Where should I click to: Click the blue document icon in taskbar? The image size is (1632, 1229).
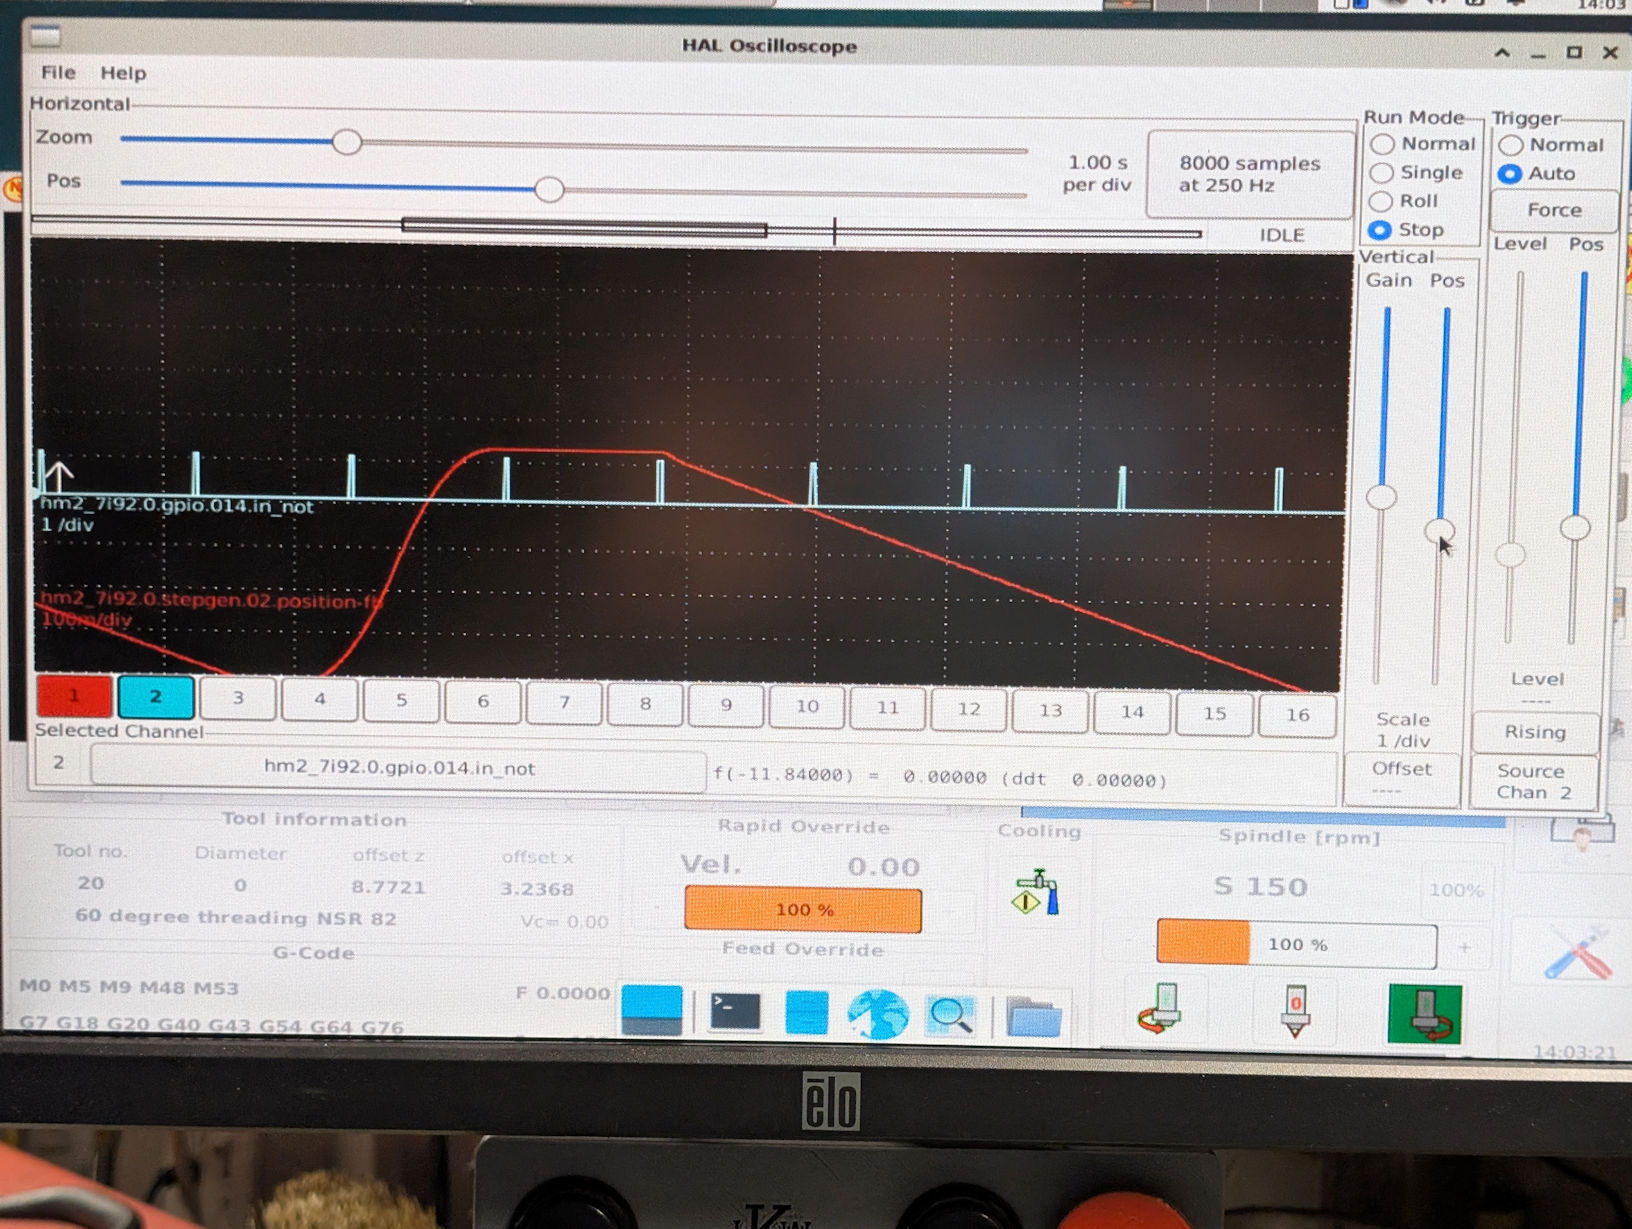[x=806, y=1012]
